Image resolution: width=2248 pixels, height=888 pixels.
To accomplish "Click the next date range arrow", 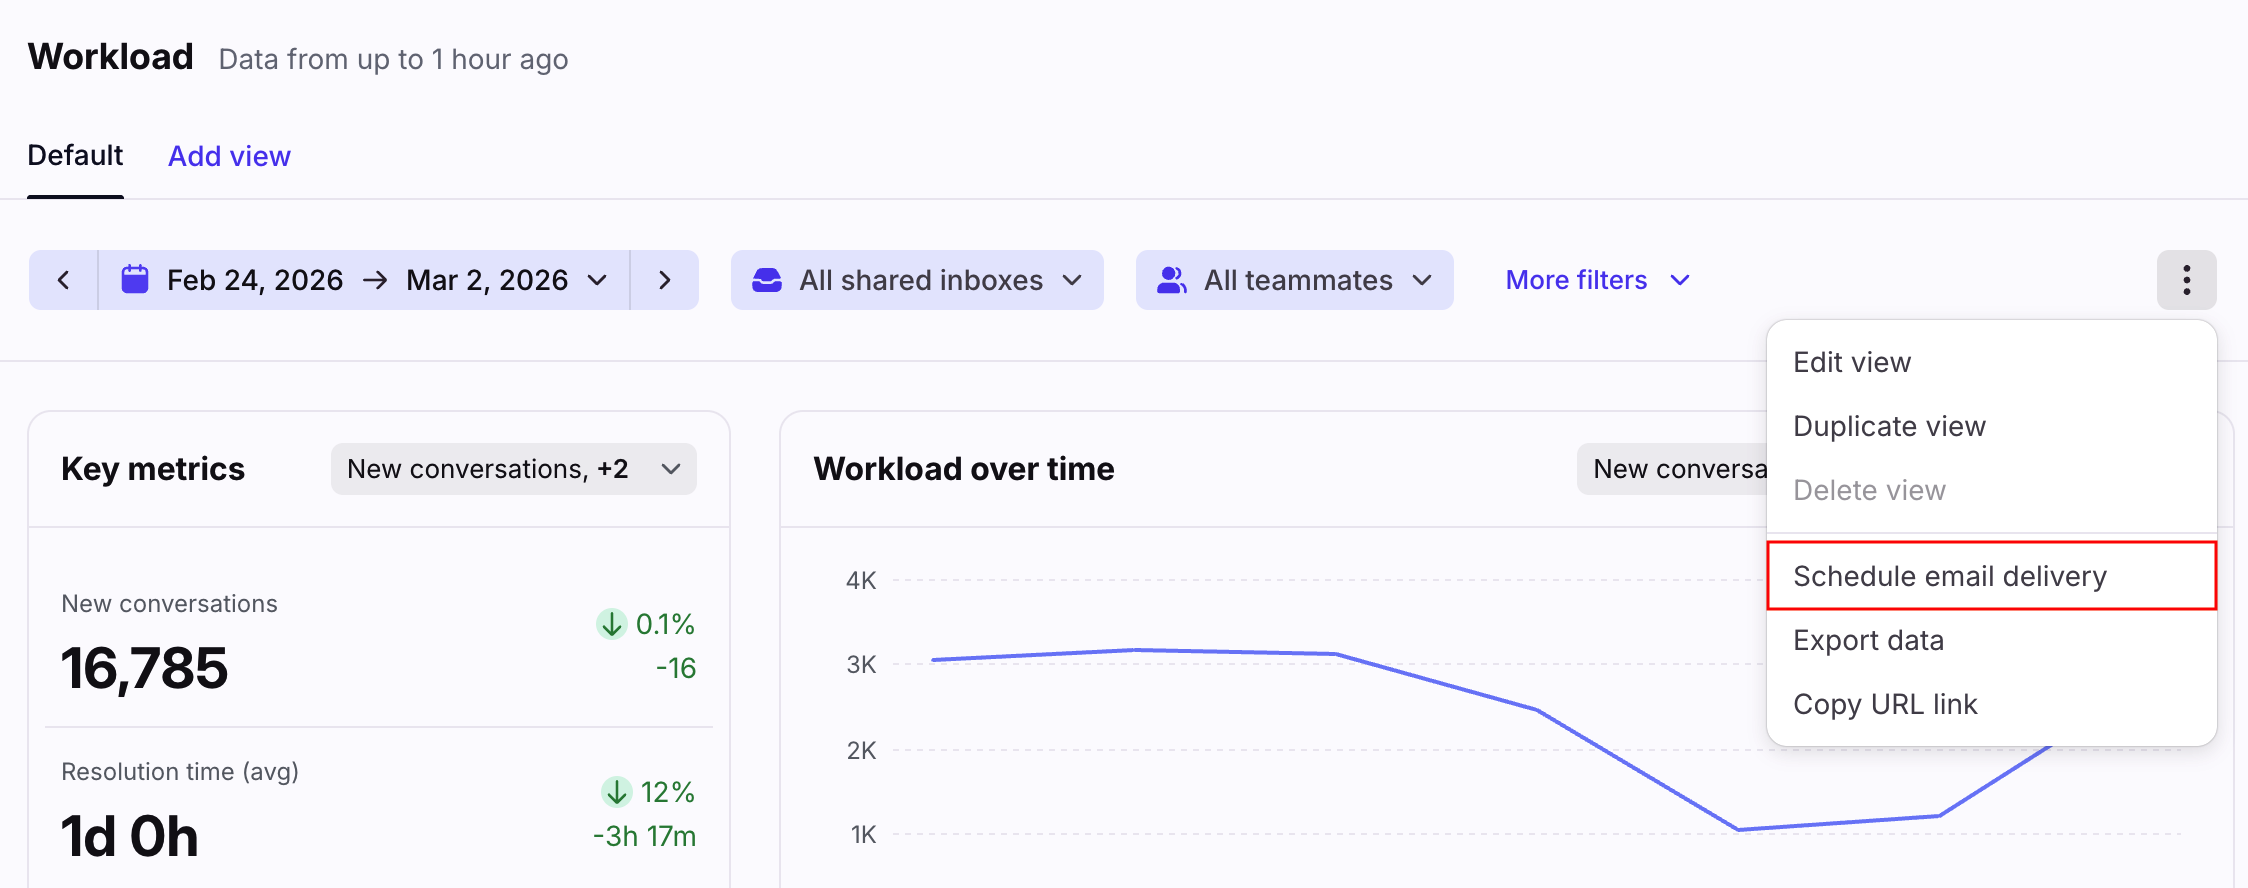I will point(665,280).
